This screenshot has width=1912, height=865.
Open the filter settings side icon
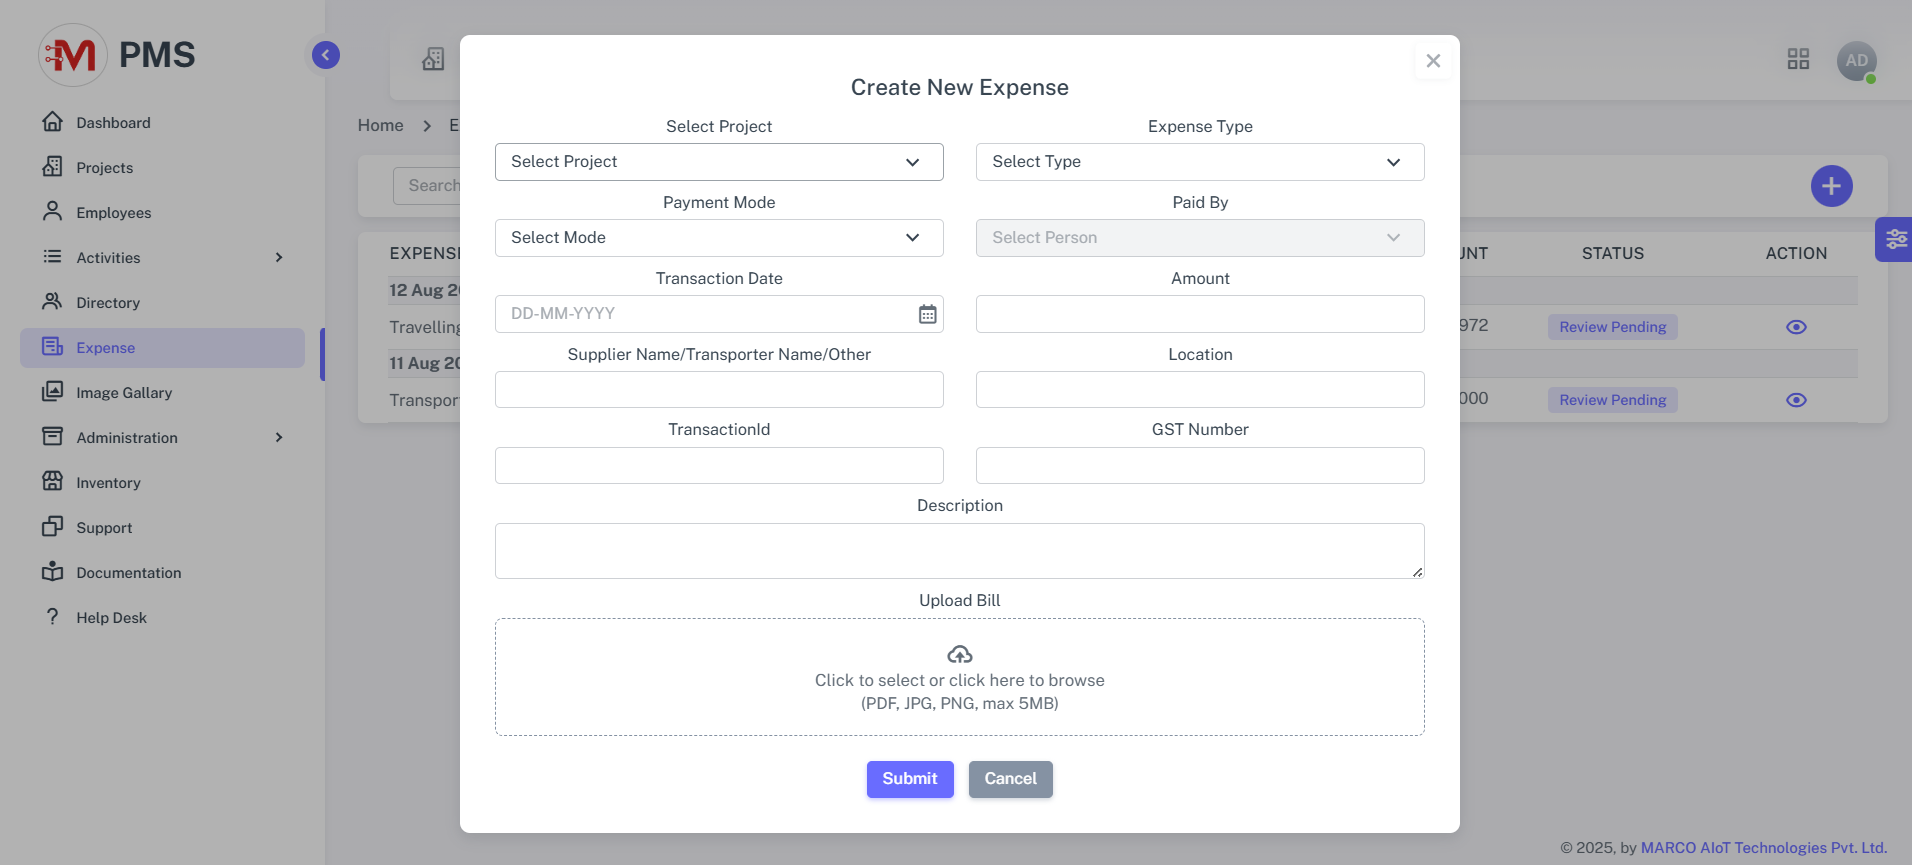1895,239
